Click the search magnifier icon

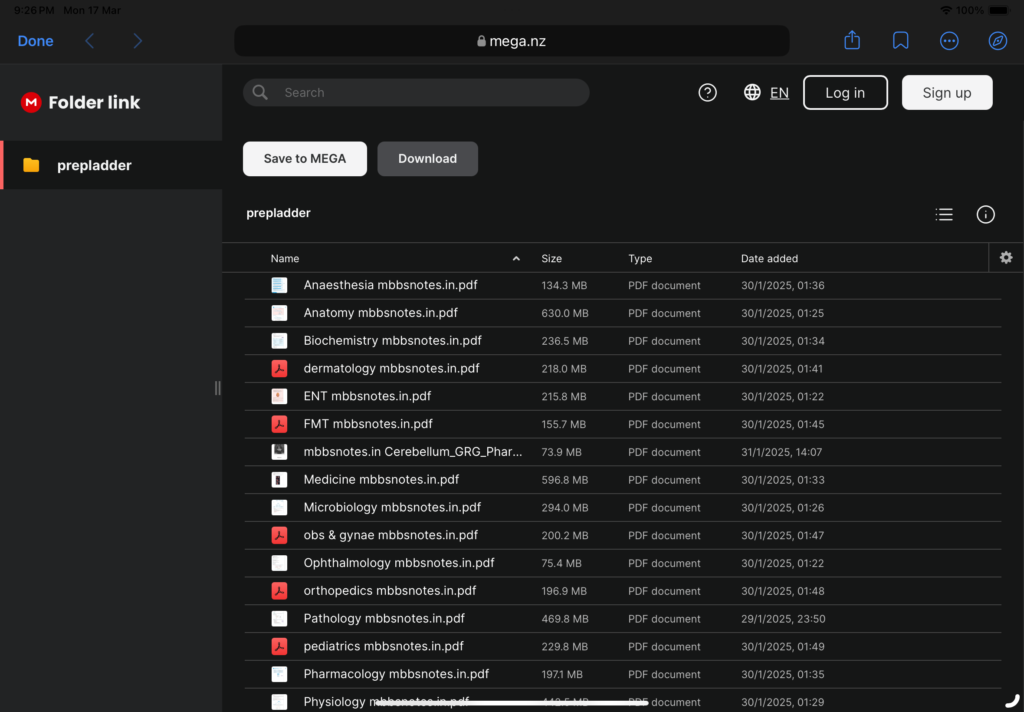260,93
